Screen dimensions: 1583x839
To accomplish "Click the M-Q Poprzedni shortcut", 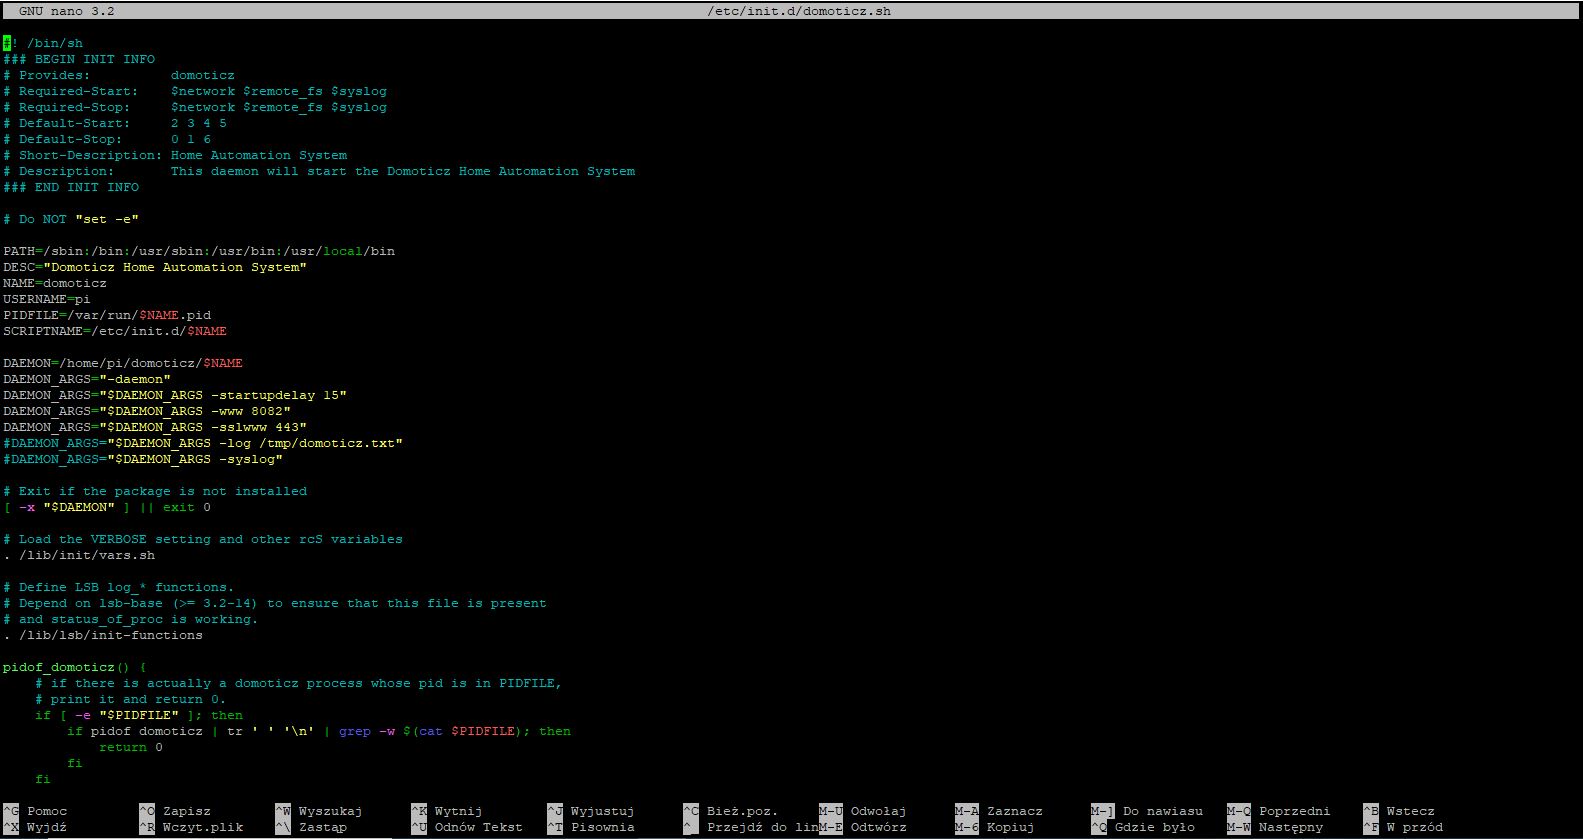I will (1279, 811).
